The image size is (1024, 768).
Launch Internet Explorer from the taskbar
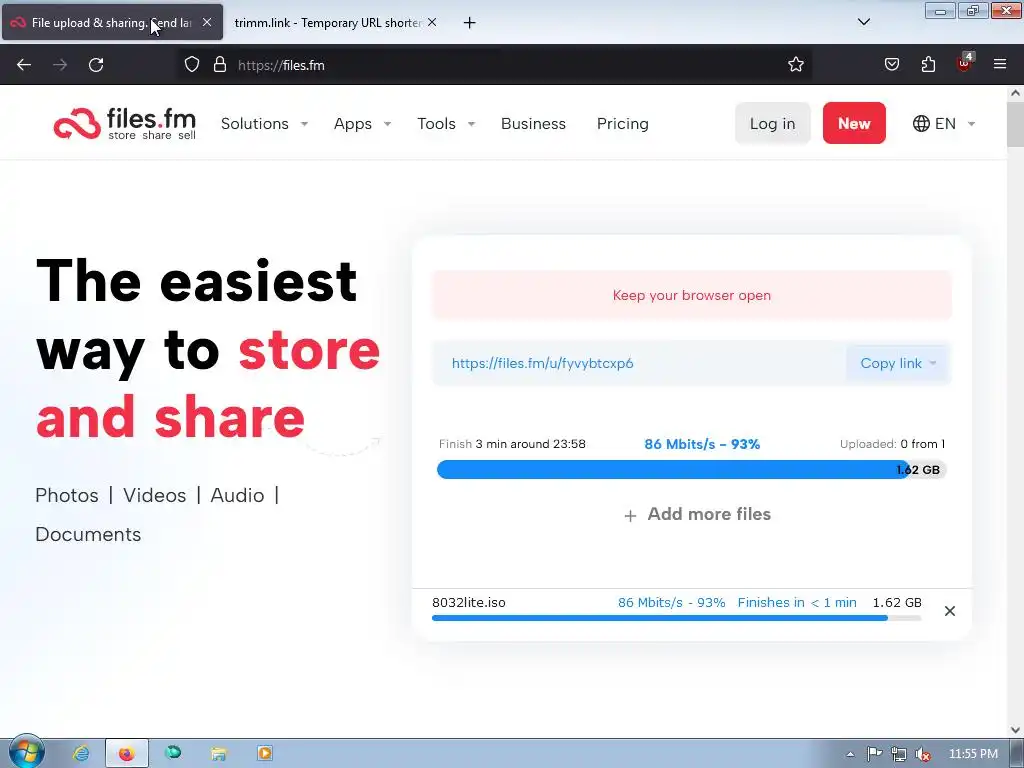81,754
